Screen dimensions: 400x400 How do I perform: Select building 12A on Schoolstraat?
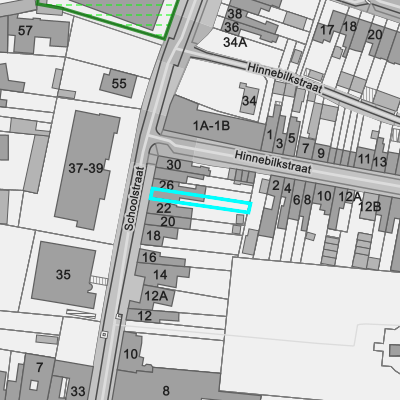(x=156, y=296)
